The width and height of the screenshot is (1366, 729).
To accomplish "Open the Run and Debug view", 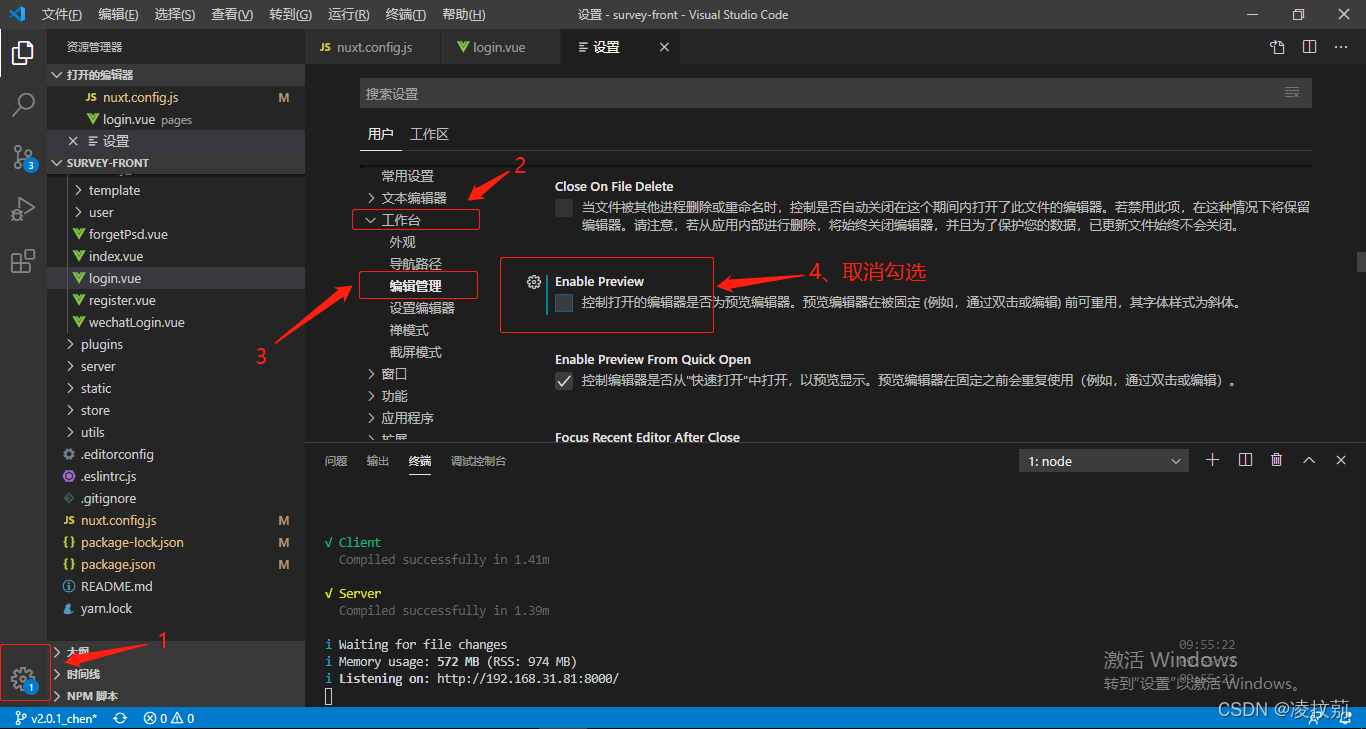I will [x=23, y=209].
